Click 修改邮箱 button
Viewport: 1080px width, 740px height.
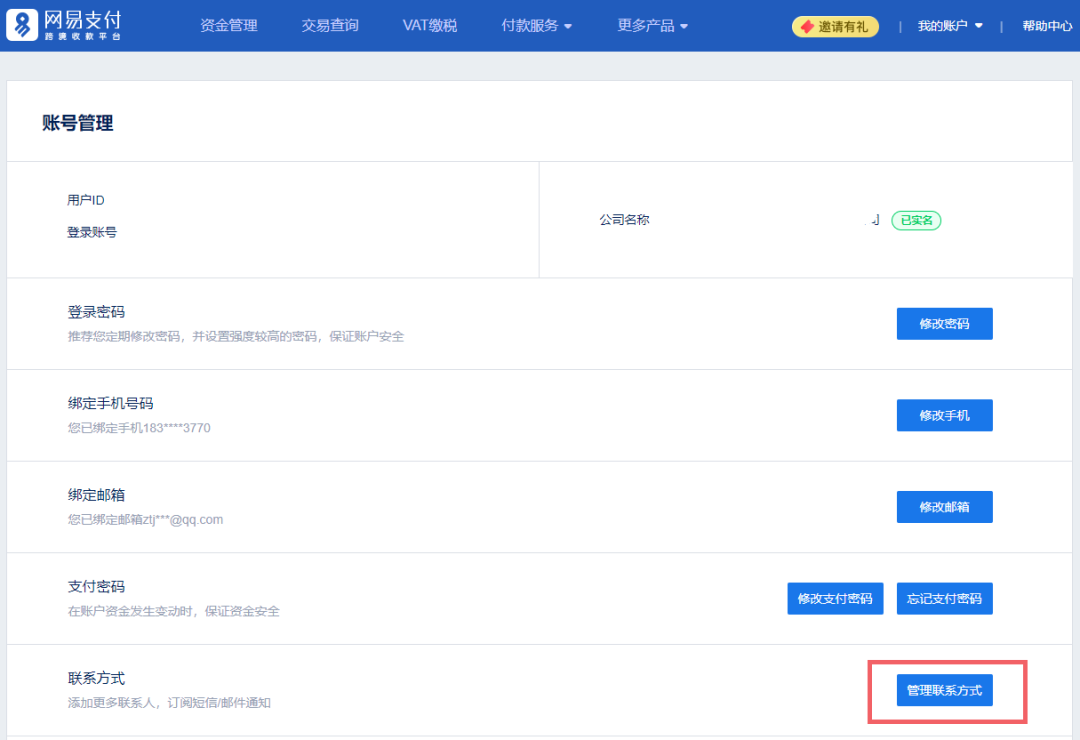pyautogui.click(x=944, y=507)
